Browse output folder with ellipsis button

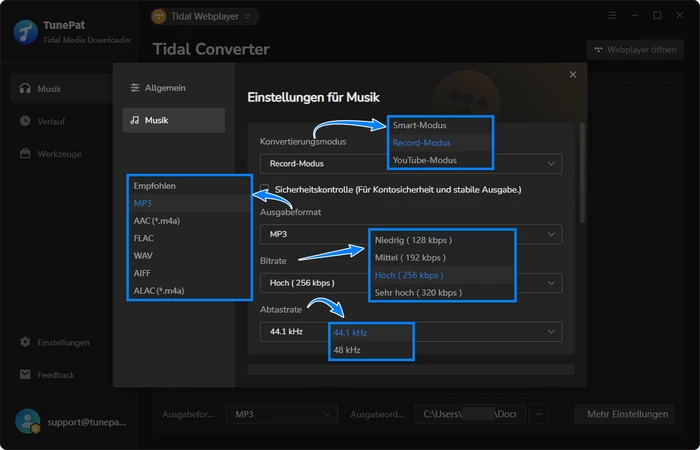(539, 414)
